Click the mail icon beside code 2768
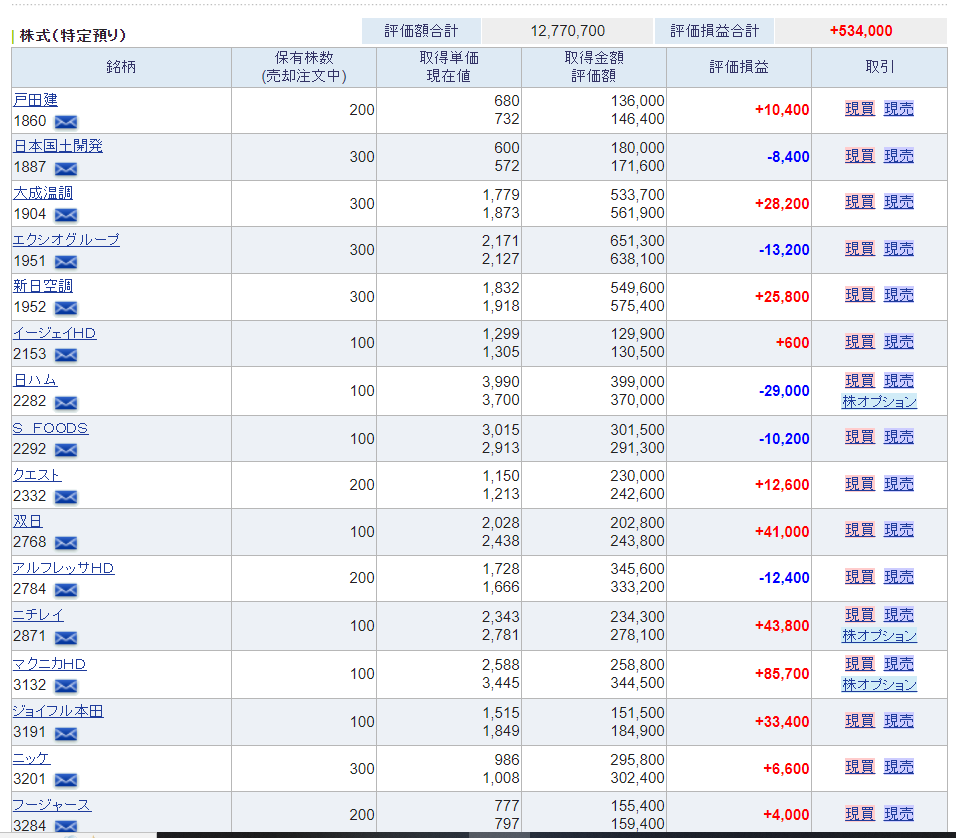Viewport: 956px width, 838px height. [x=66, y=543]
